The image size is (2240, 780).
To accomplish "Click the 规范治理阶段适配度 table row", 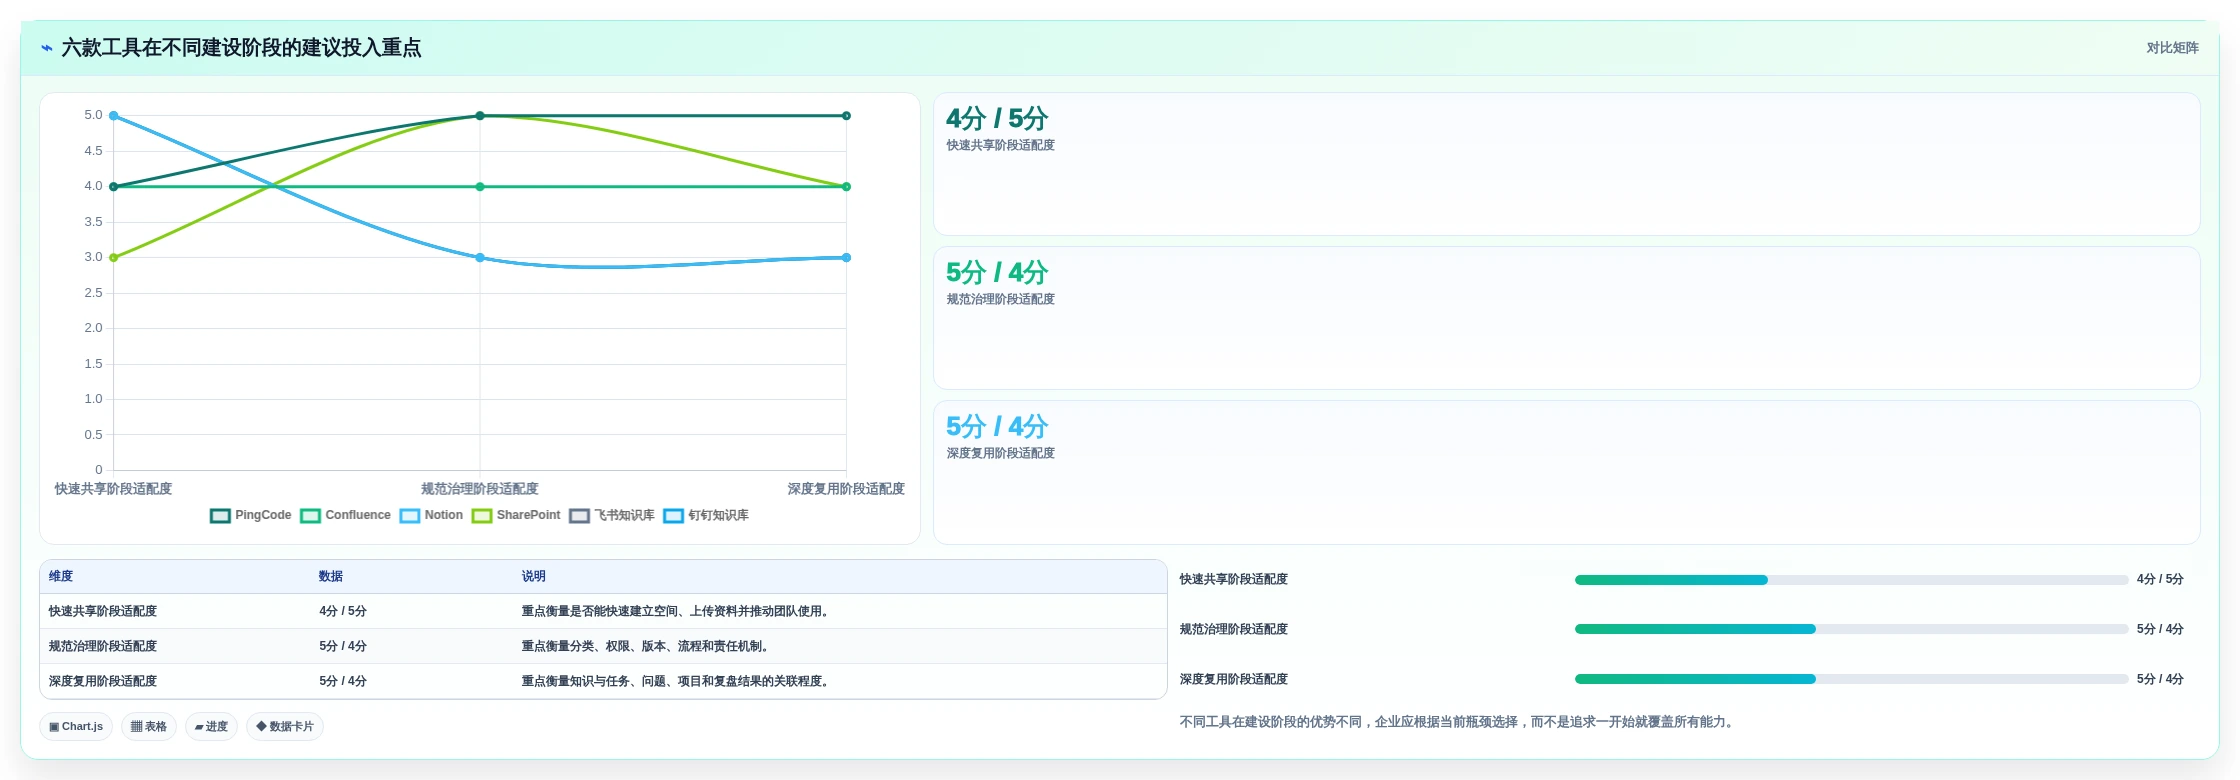I will (603, 646).
